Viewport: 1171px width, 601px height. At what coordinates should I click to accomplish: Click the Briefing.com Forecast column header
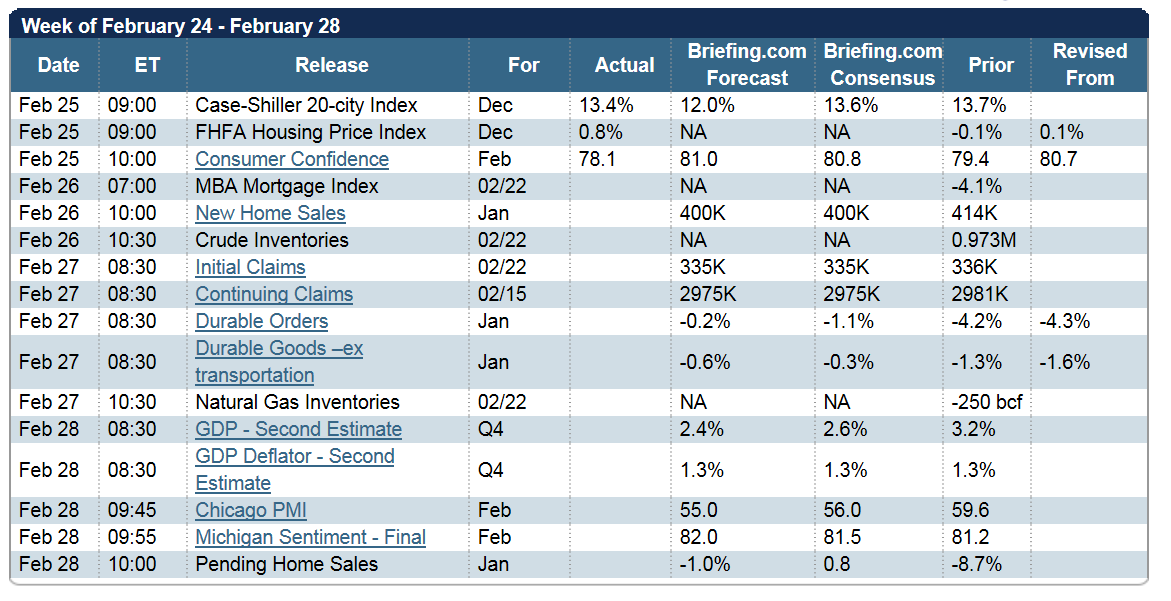tap(747, 65)
